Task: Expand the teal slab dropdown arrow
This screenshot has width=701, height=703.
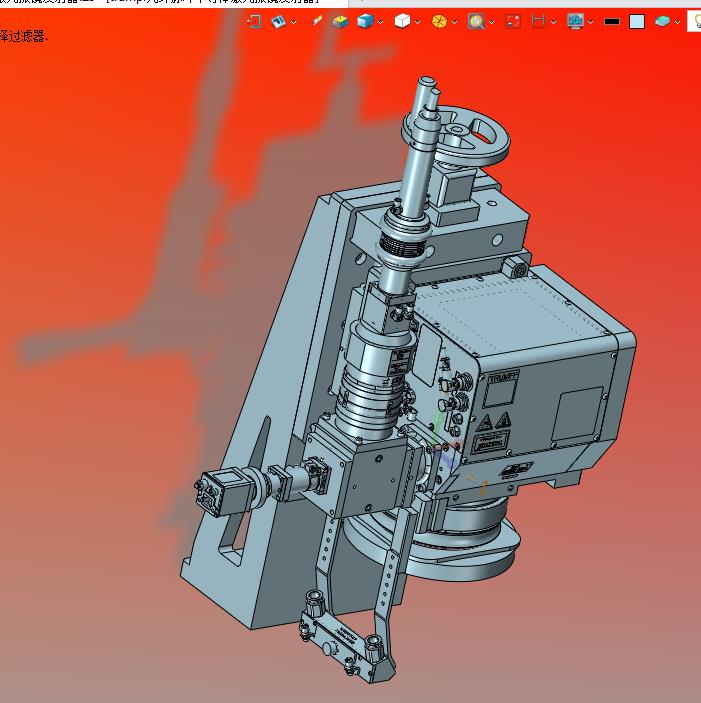Action: [x=677, y=22]
